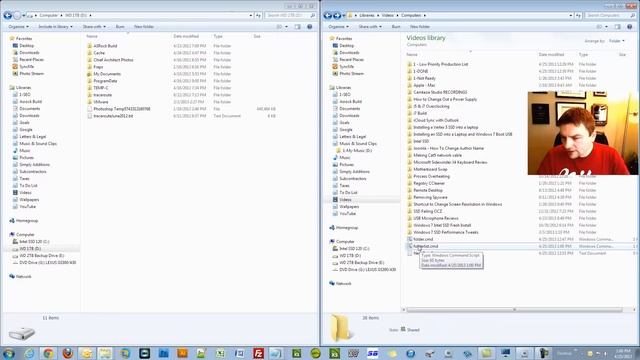Refresh the left window address bar
This screenshot has width=640, height=360.
259,16
